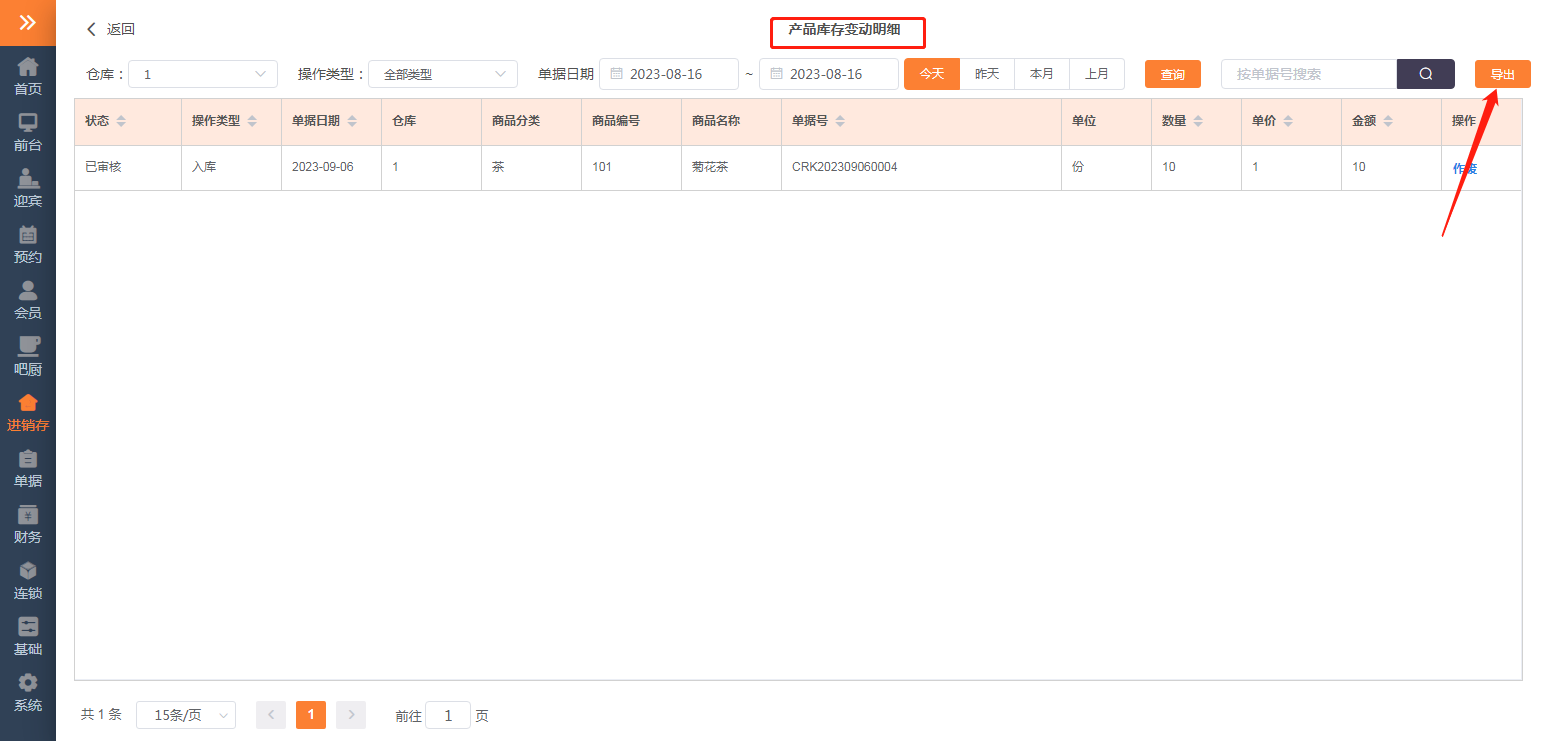Focus the 前往 page number input
1541x741 pixels.
click(x=448, y=715)
